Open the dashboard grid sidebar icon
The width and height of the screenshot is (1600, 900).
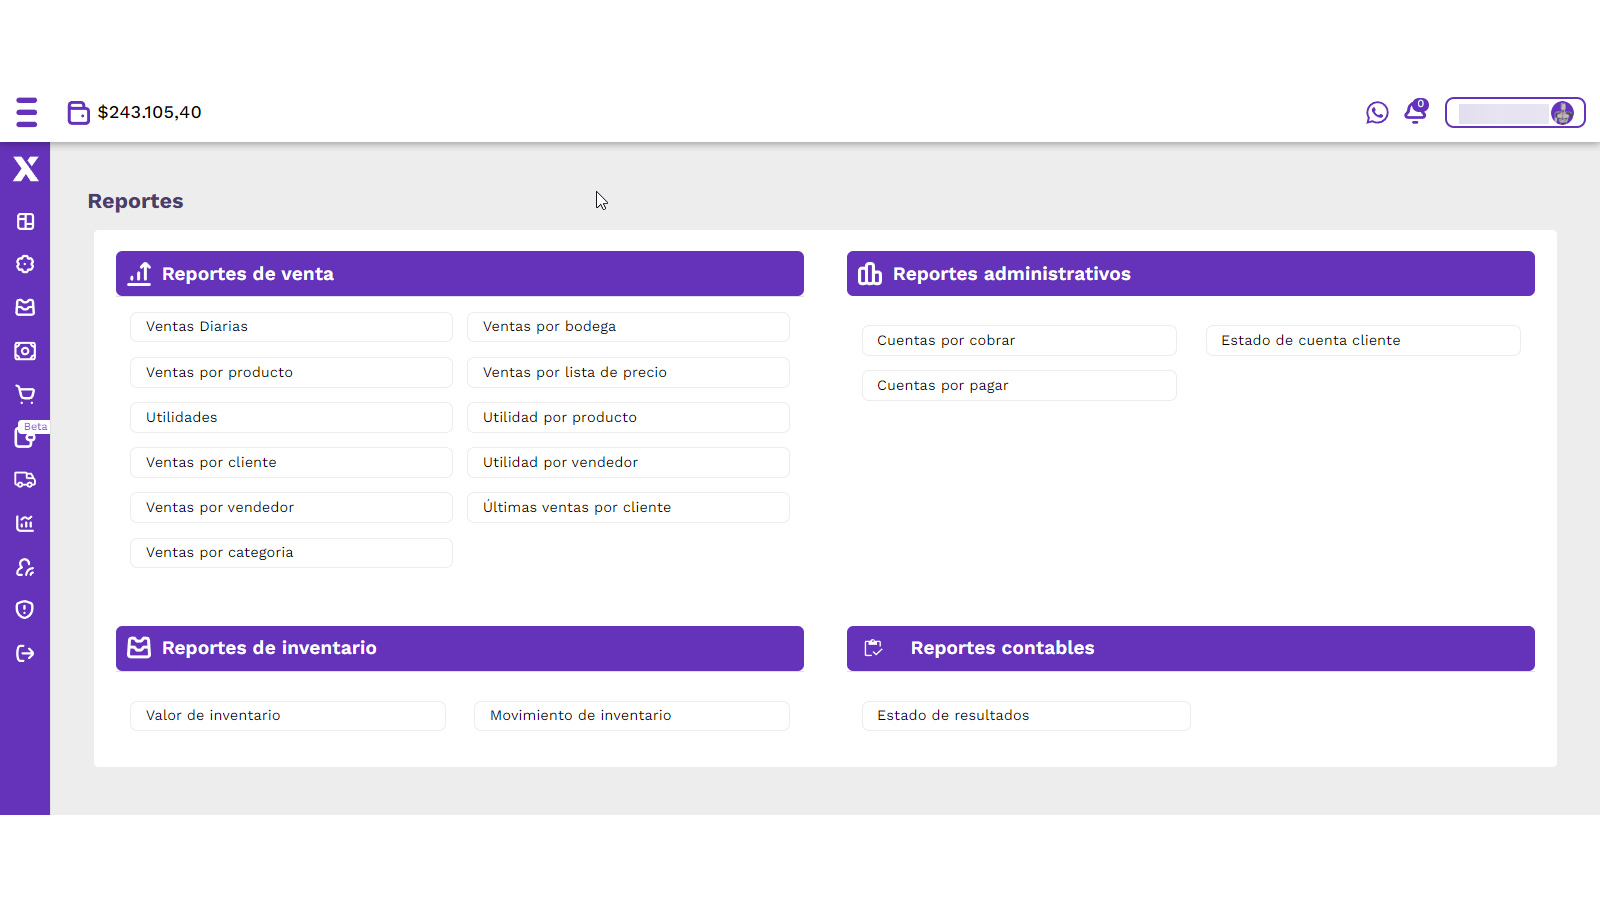click(26, 221)
